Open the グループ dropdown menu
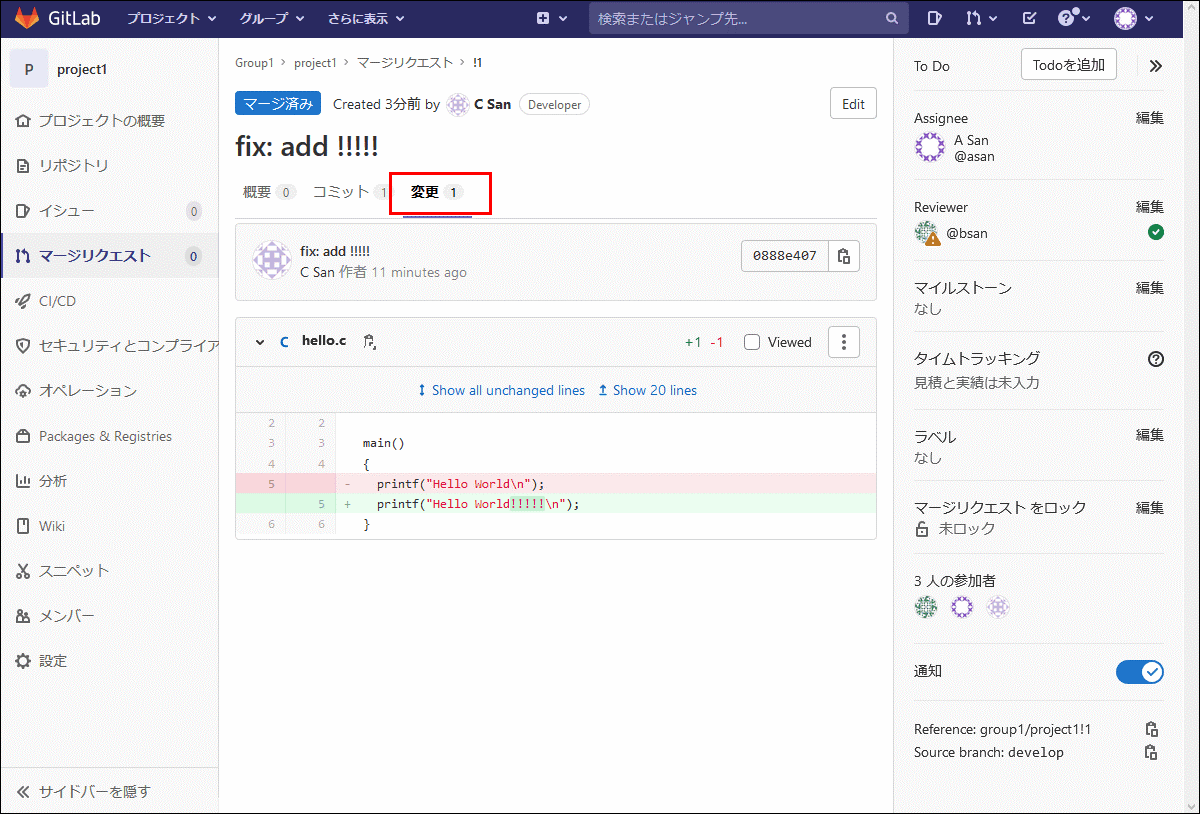Image resolution: width=1200 pixels, height=814 pixels. click(x=271, y=18)
